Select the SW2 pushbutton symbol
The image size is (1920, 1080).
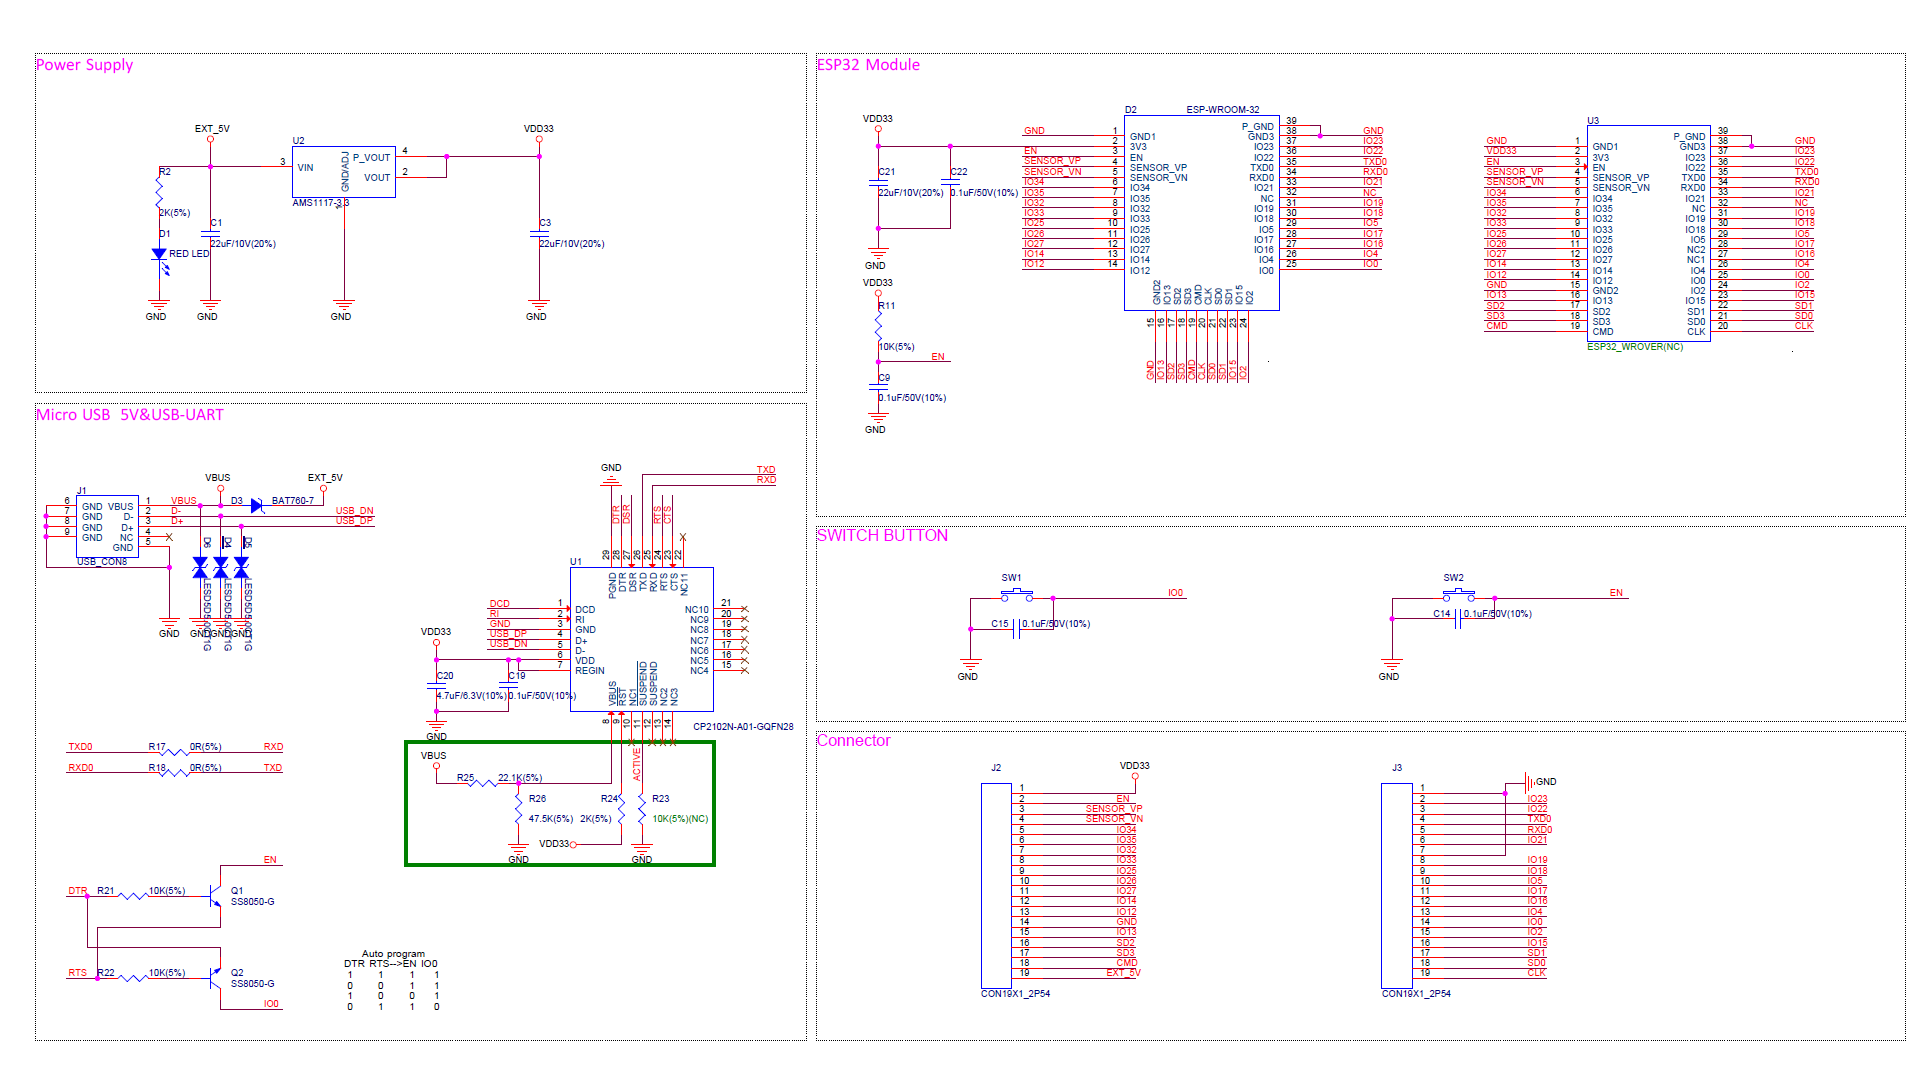point(1459,596)
